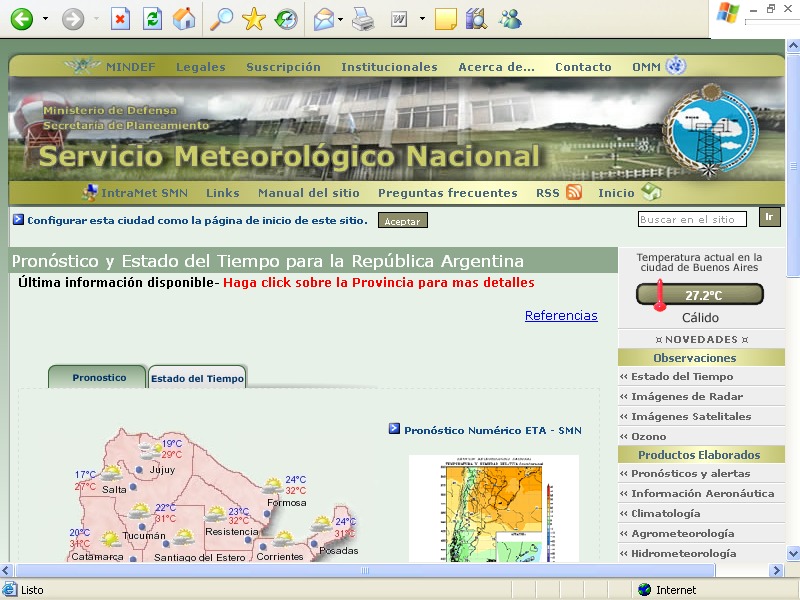Expand Edit with Word dropdown arrow
The image size is (800, 600).
pos(422,19)
